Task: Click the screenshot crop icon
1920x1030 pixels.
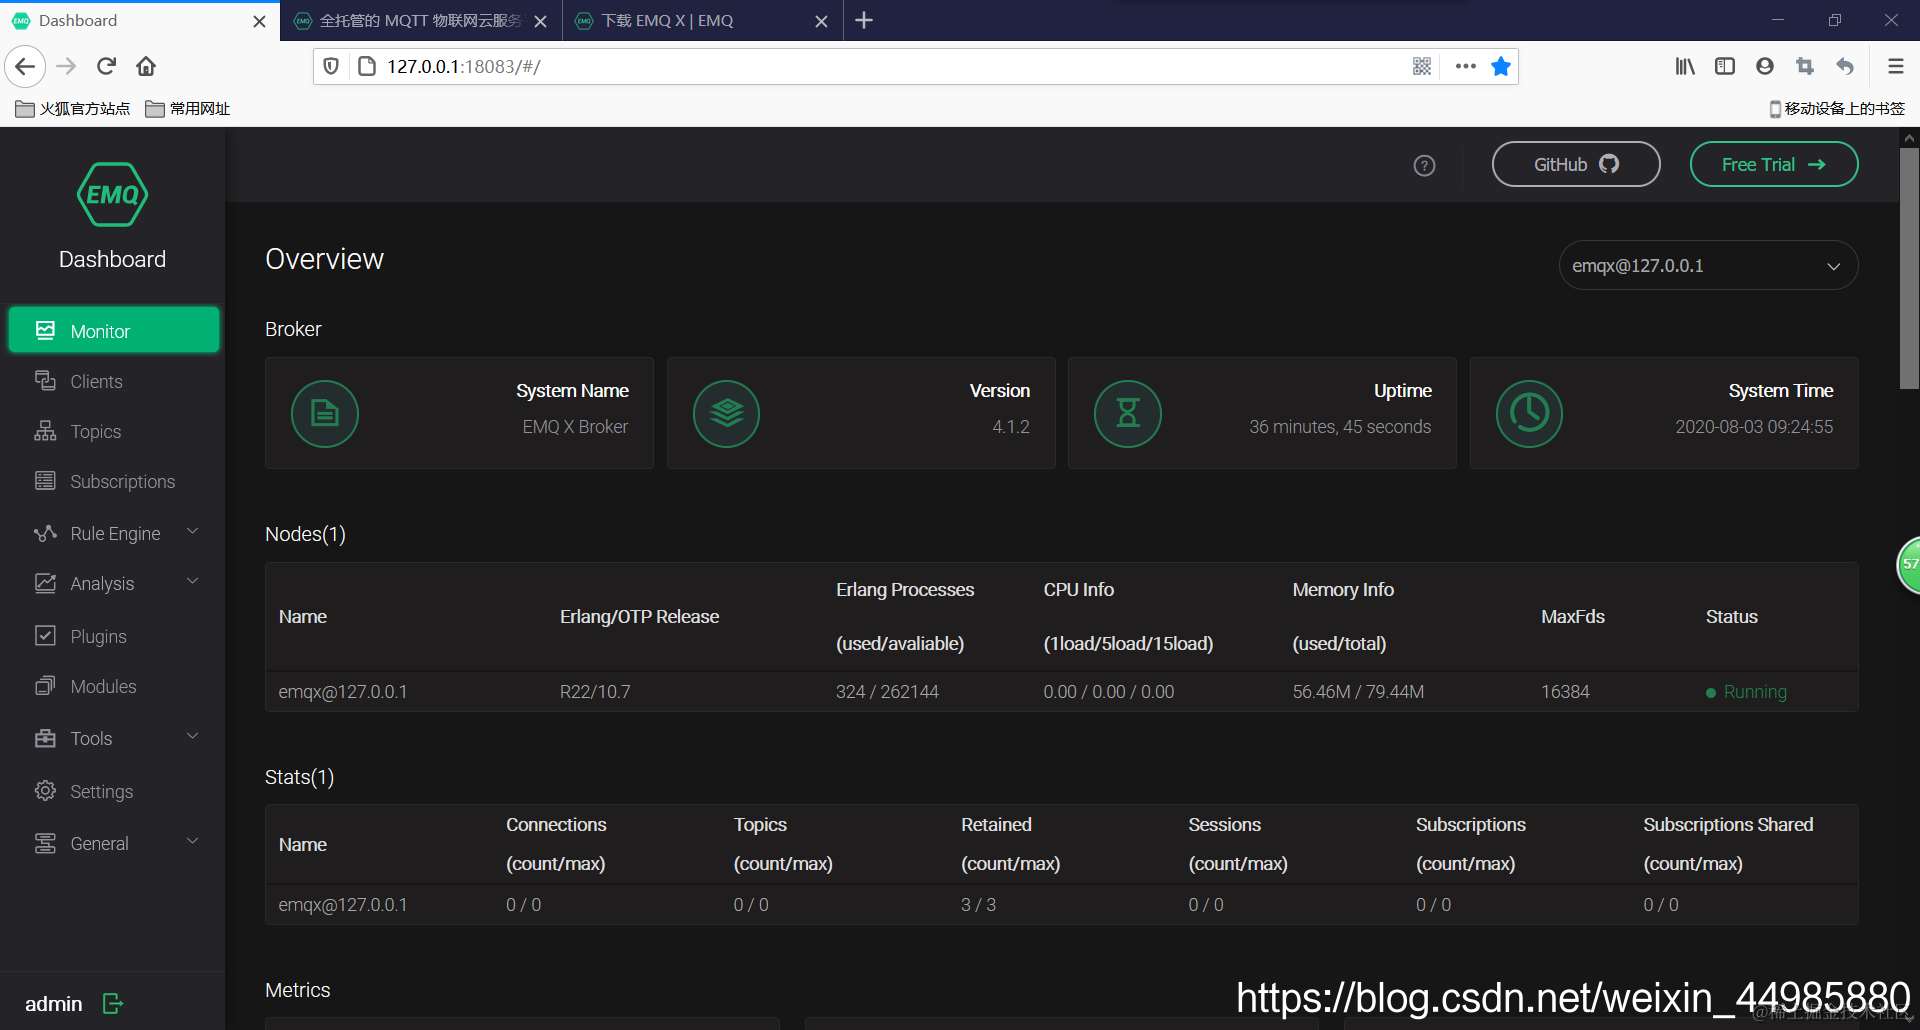Action: tap(1805, 66)
